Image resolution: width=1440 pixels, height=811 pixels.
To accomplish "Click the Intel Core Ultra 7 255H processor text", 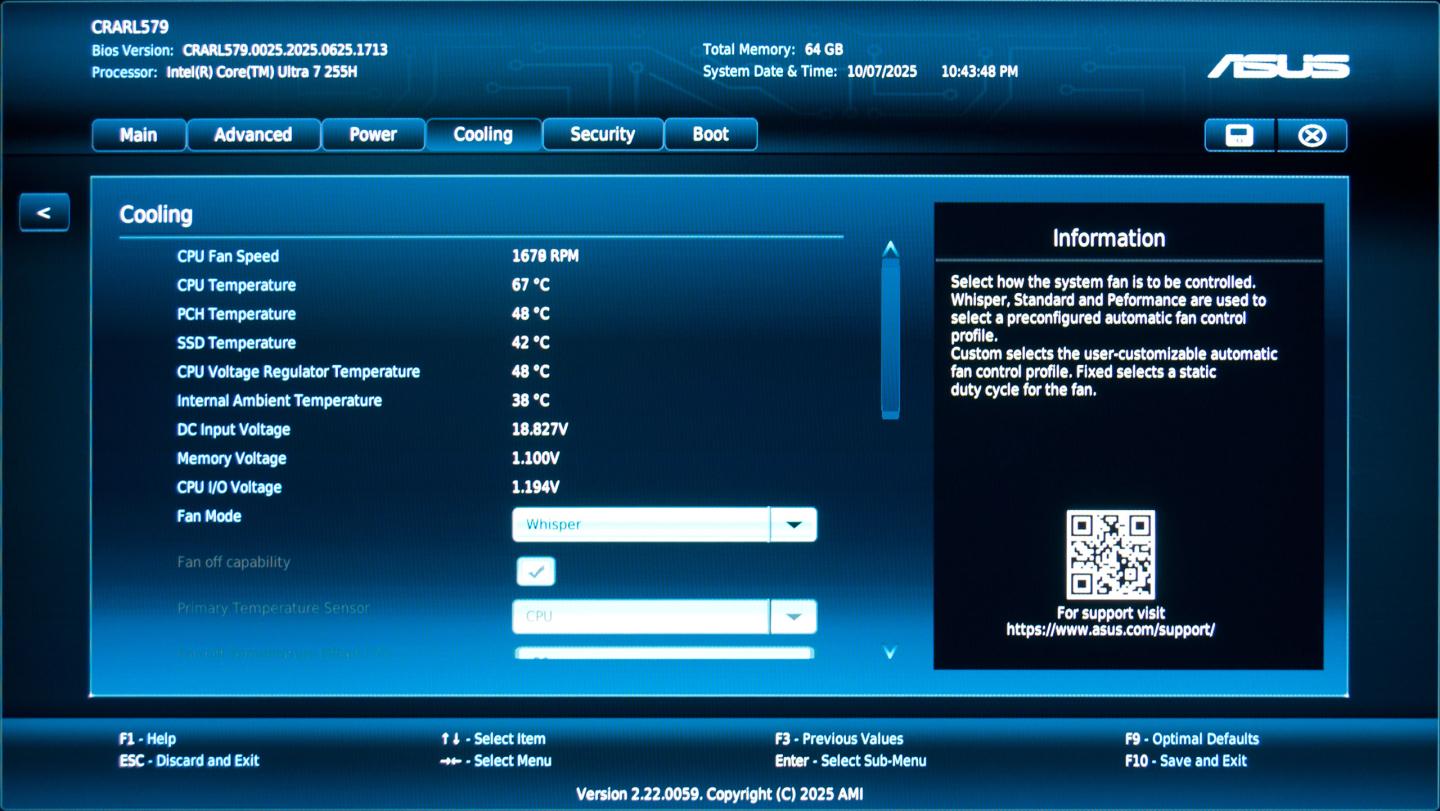I will pos(262,72).
